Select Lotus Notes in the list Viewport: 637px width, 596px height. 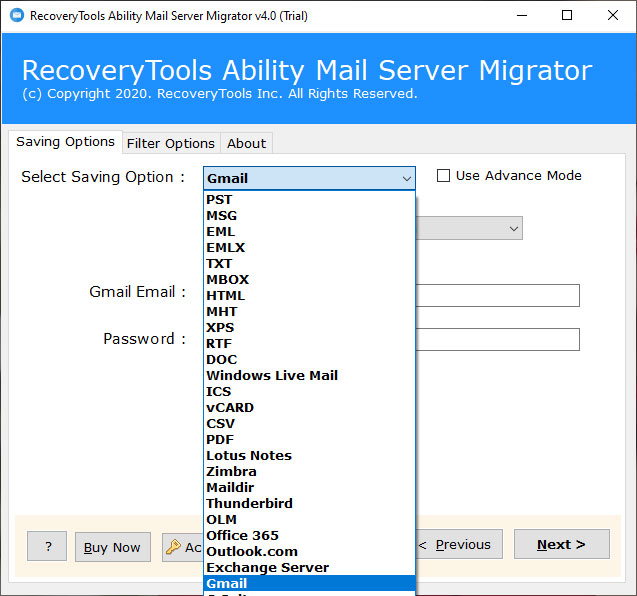coord(309,455)
